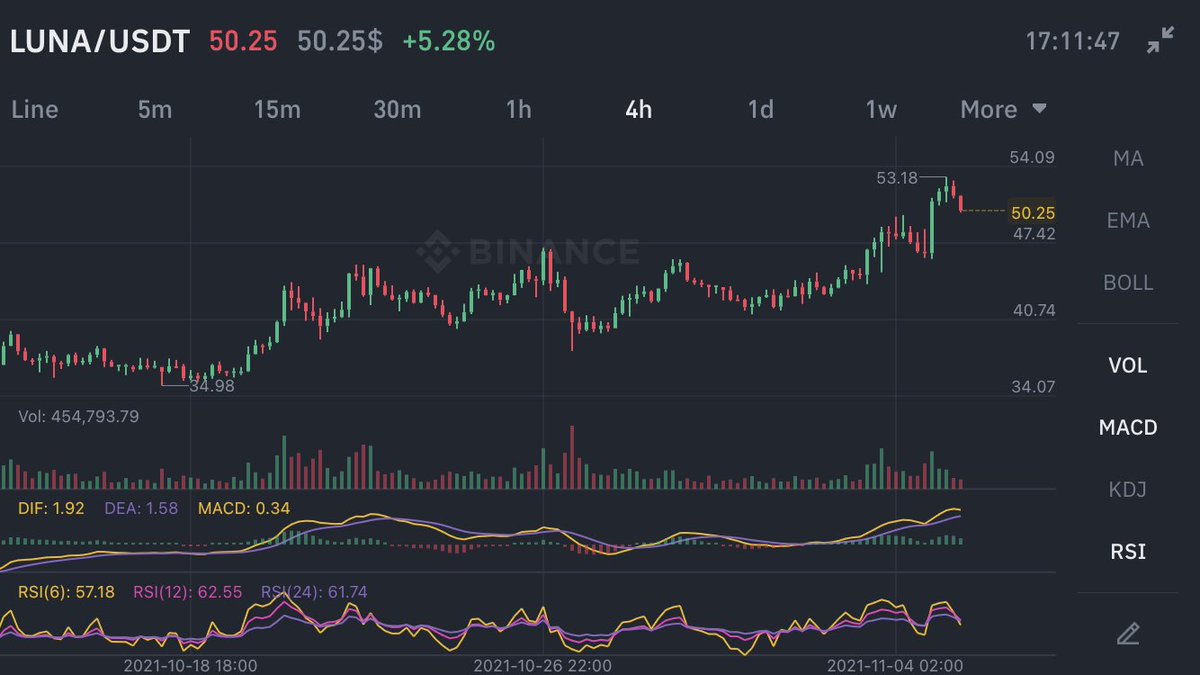Tap the 47.42 price axis label
1200x675 pixels.
(1033, 234)
